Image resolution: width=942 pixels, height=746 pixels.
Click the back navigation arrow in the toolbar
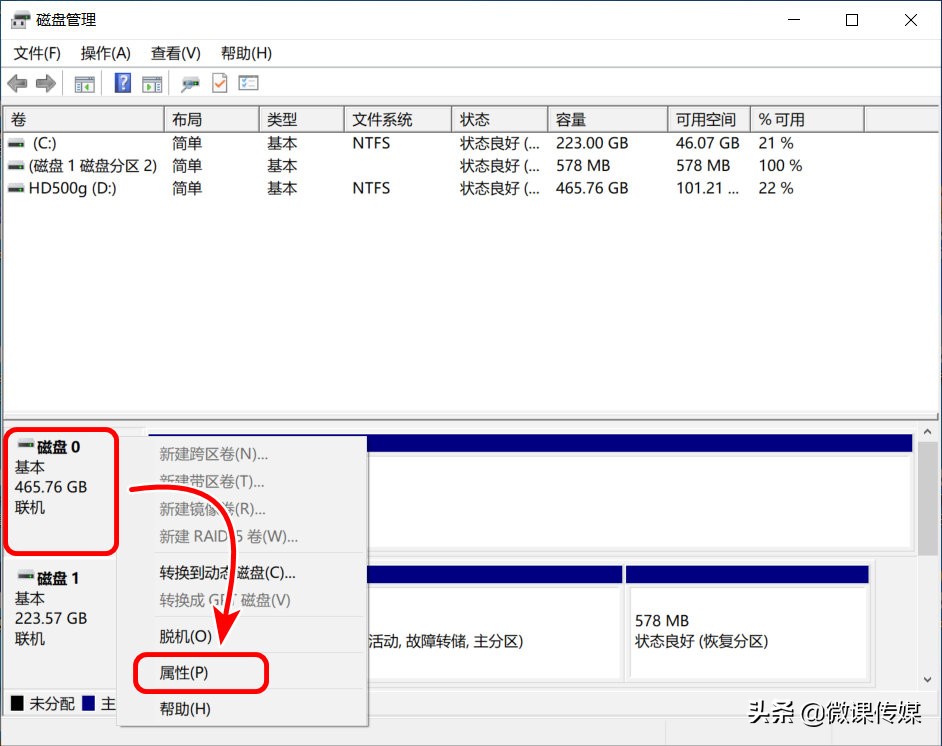click(17, 83)
